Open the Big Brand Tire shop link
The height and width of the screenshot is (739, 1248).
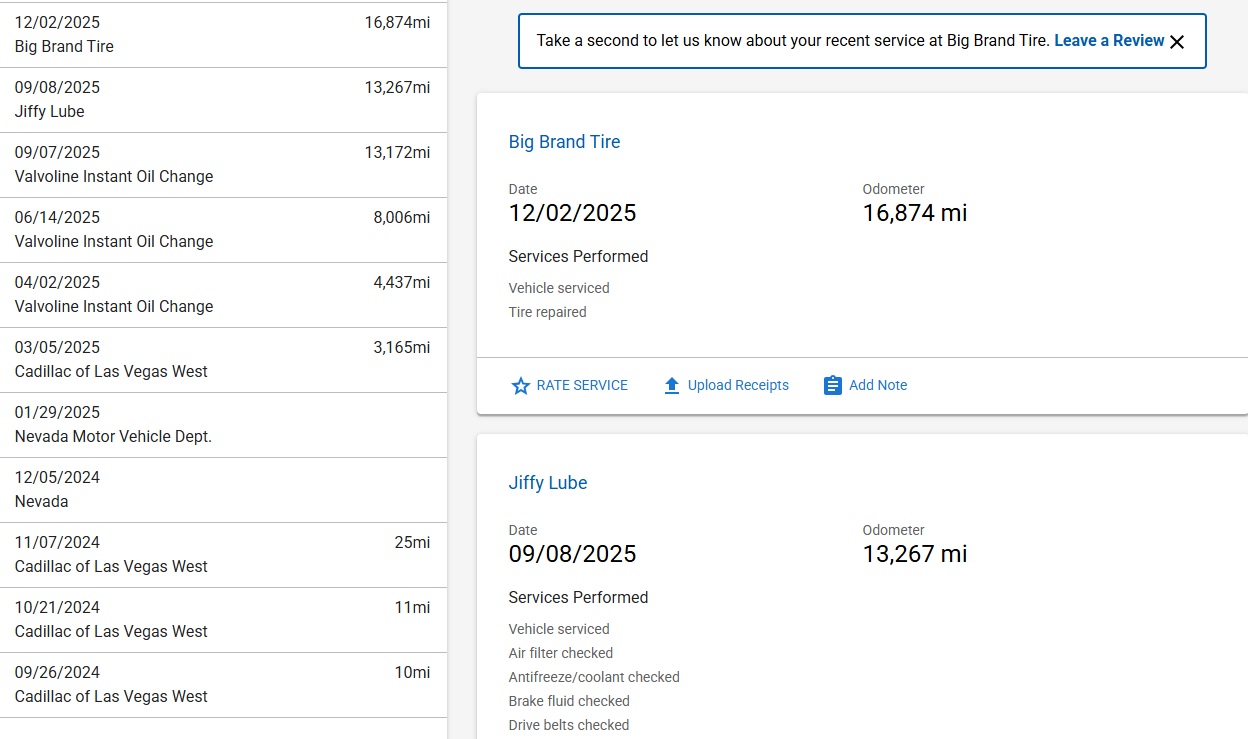[x=564, y=142]
